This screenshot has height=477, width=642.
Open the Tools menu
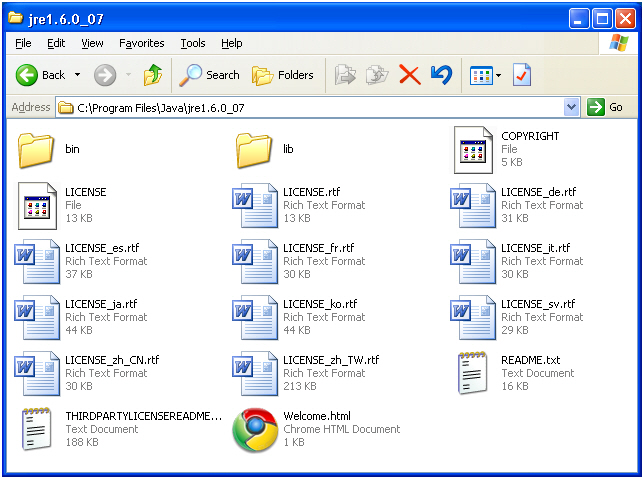(x=192, y=43)
